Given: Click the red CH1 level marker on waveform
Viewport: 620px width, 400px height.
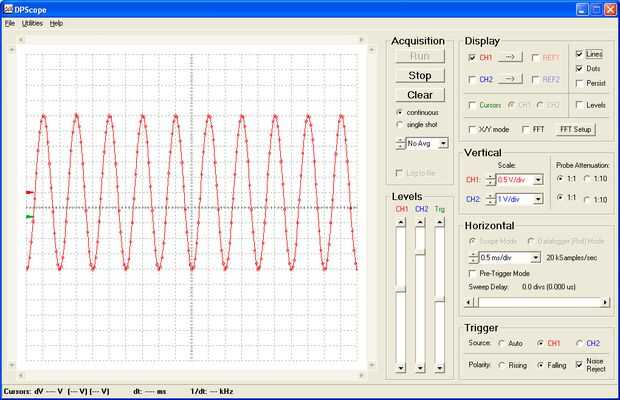Looking at the screenshot, I should click(x=30, y=192).
